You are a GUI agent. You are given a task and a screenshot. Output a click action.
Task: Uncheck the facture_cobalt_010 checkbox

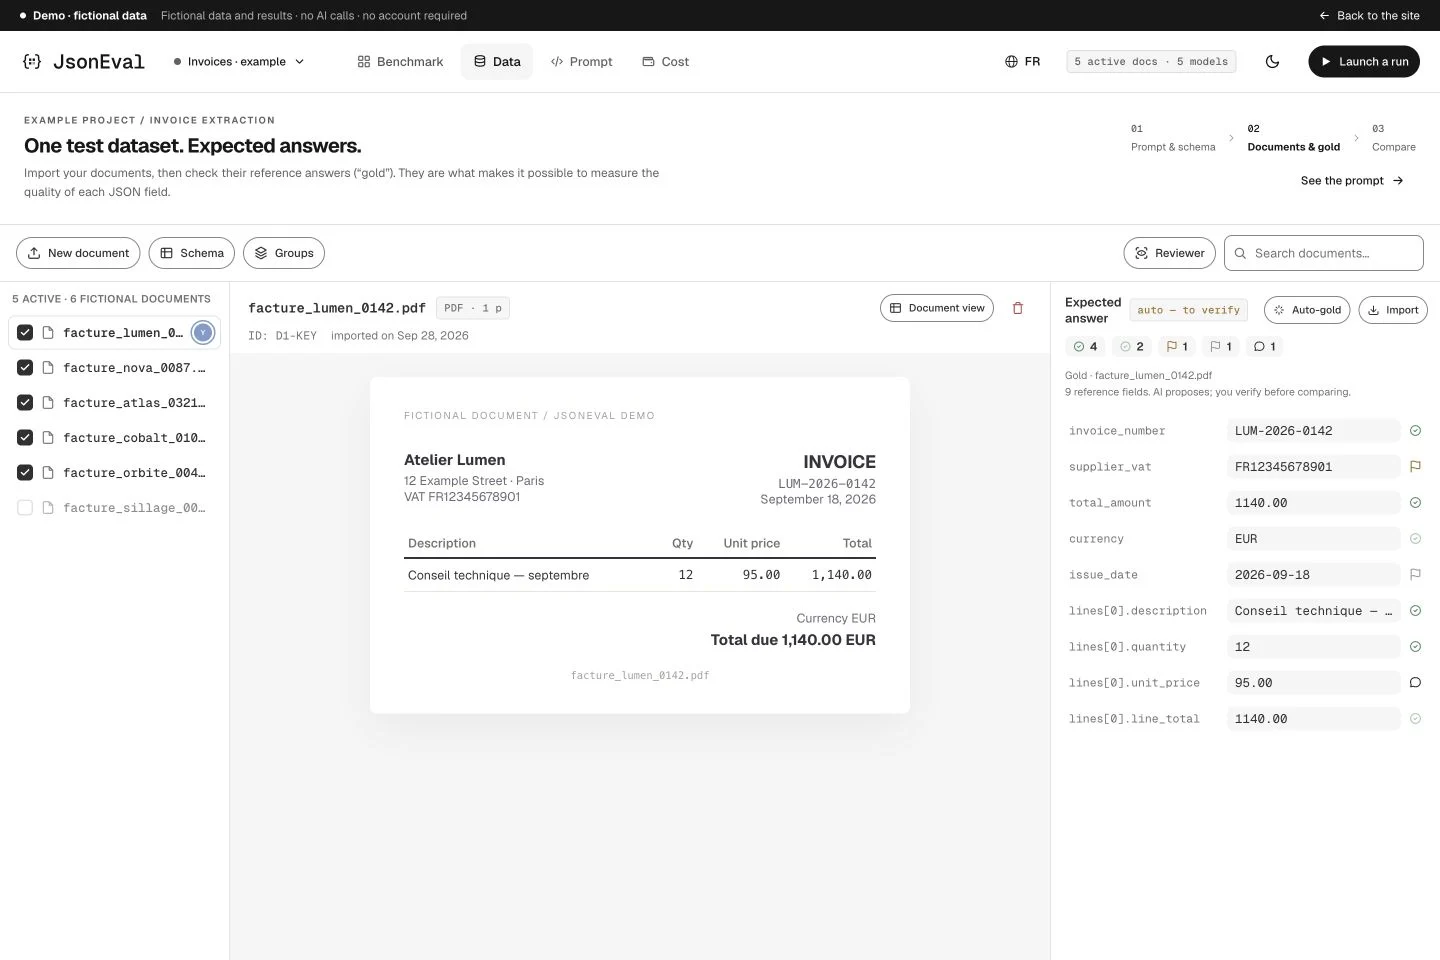(25, 438)
